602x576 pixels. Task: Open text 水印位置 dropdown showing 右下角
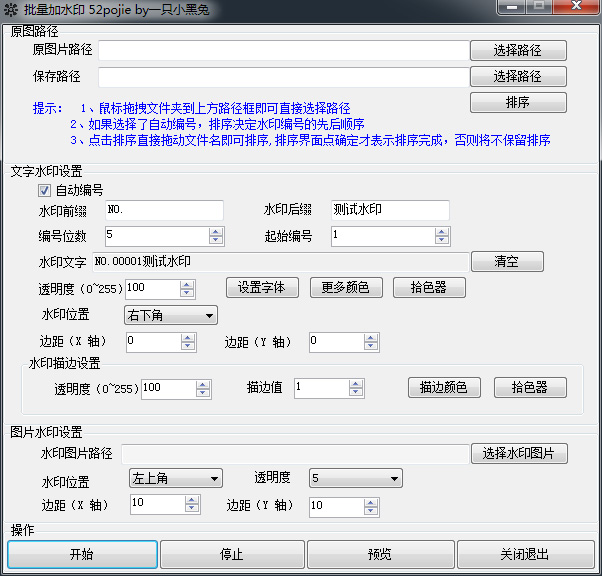pyautogui.click(x=171, y=315)
